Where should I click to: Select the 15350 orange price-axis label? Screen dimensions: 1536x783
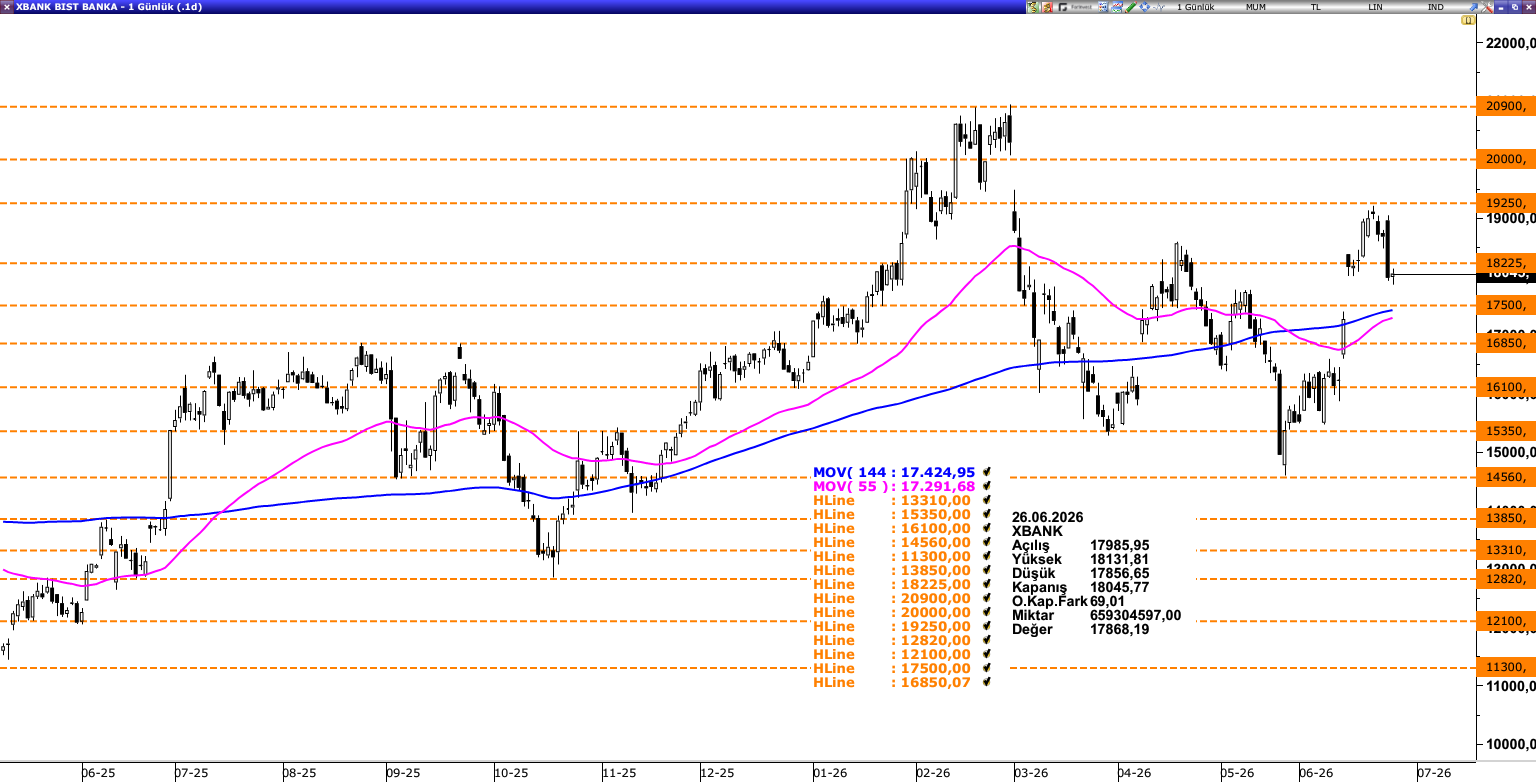[x=1506, y=431]
